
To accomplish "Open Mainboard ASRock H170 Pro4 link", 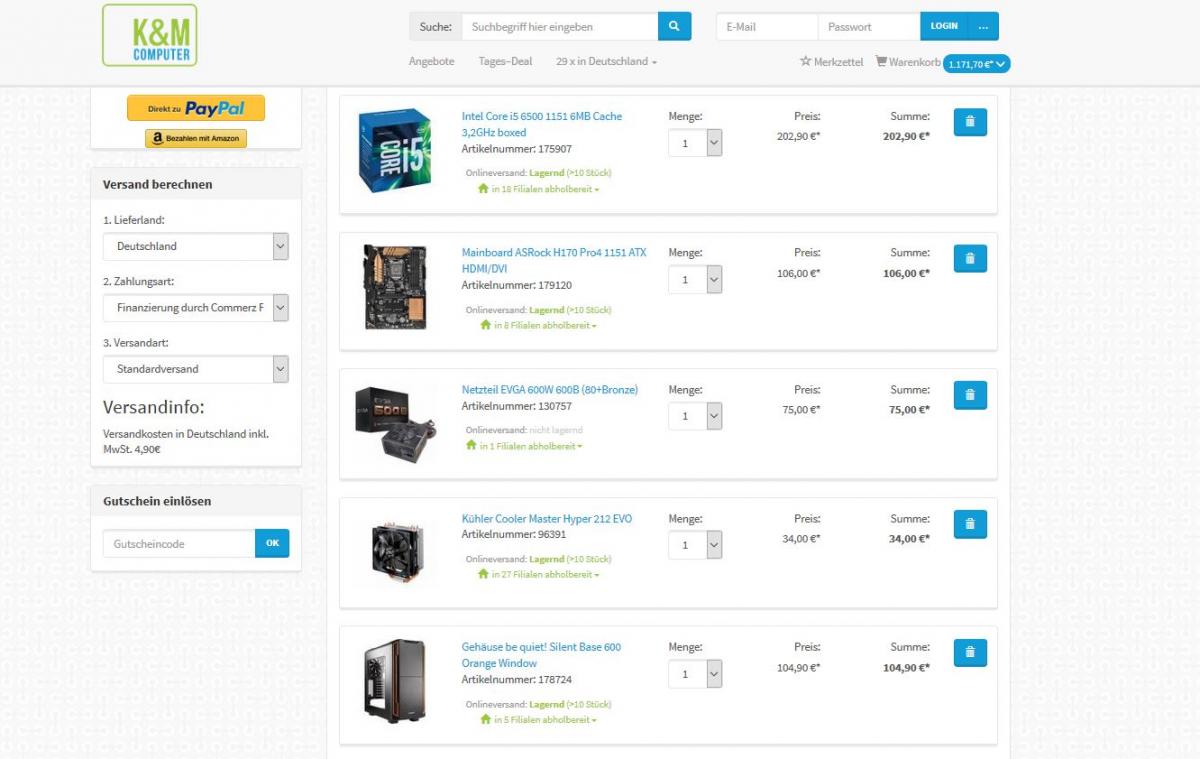I will (x=554, y=260).
